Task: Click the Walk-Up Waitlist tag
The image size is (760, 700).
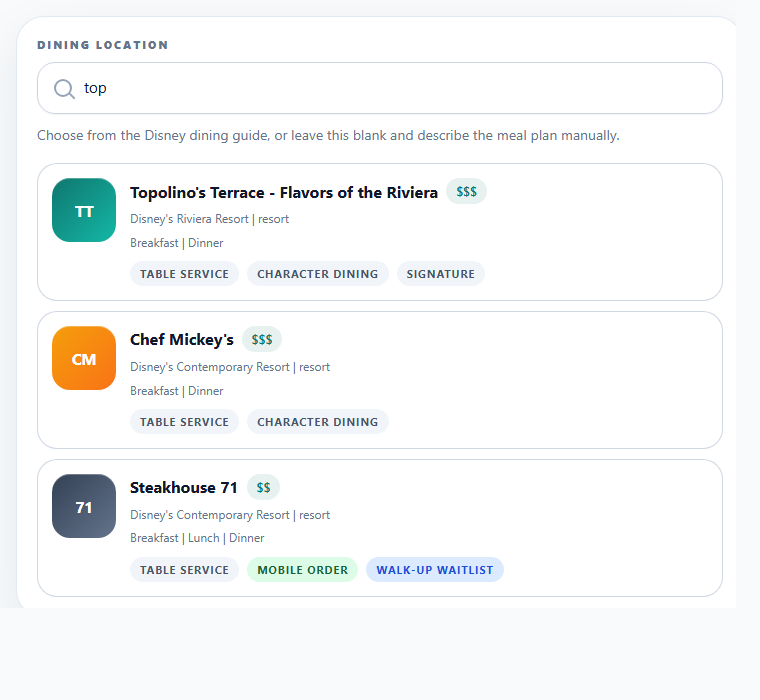Action: click(x=435, y=570)
